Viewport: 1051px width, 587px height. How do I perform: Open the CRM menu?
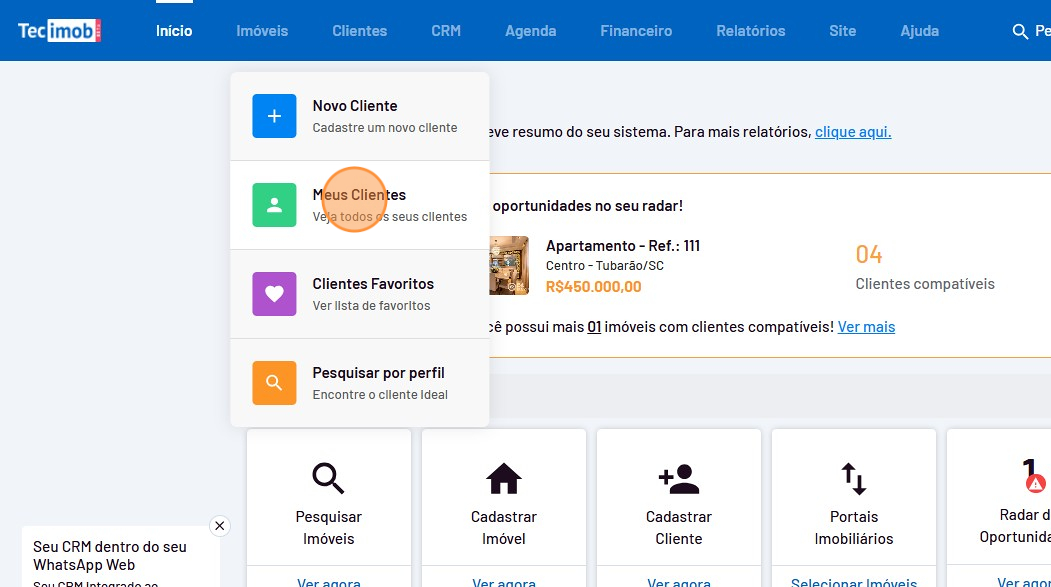coord(446,31)
